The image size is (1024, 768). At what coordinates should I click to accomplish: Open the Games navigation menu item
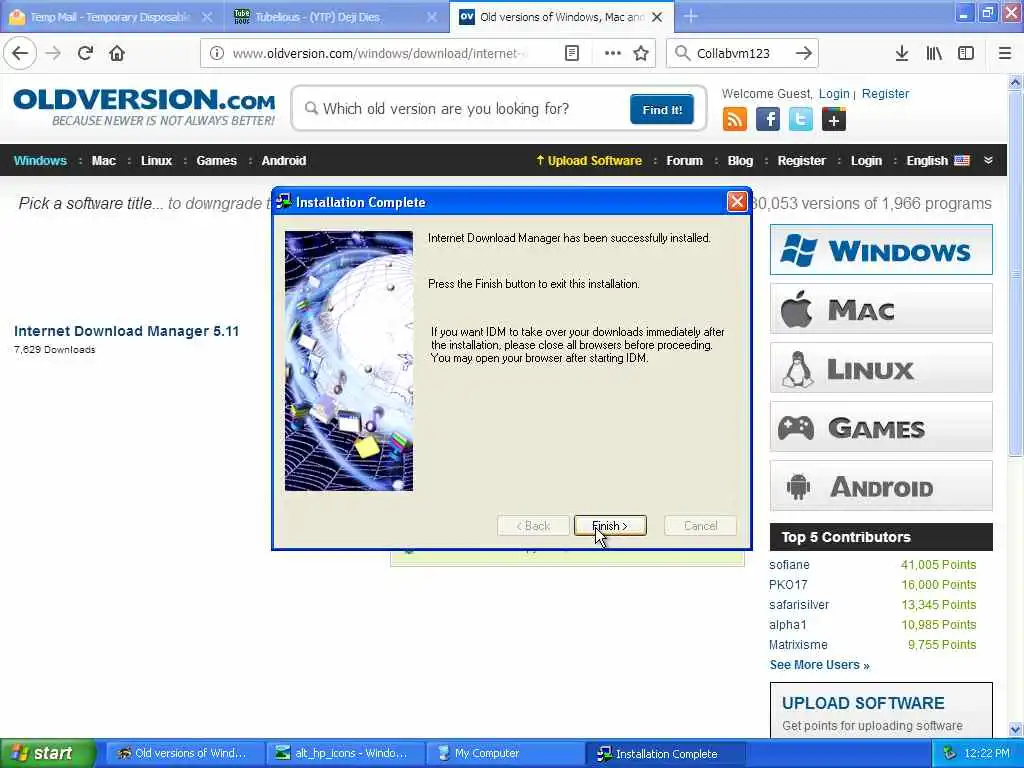(x=216, y=161)
